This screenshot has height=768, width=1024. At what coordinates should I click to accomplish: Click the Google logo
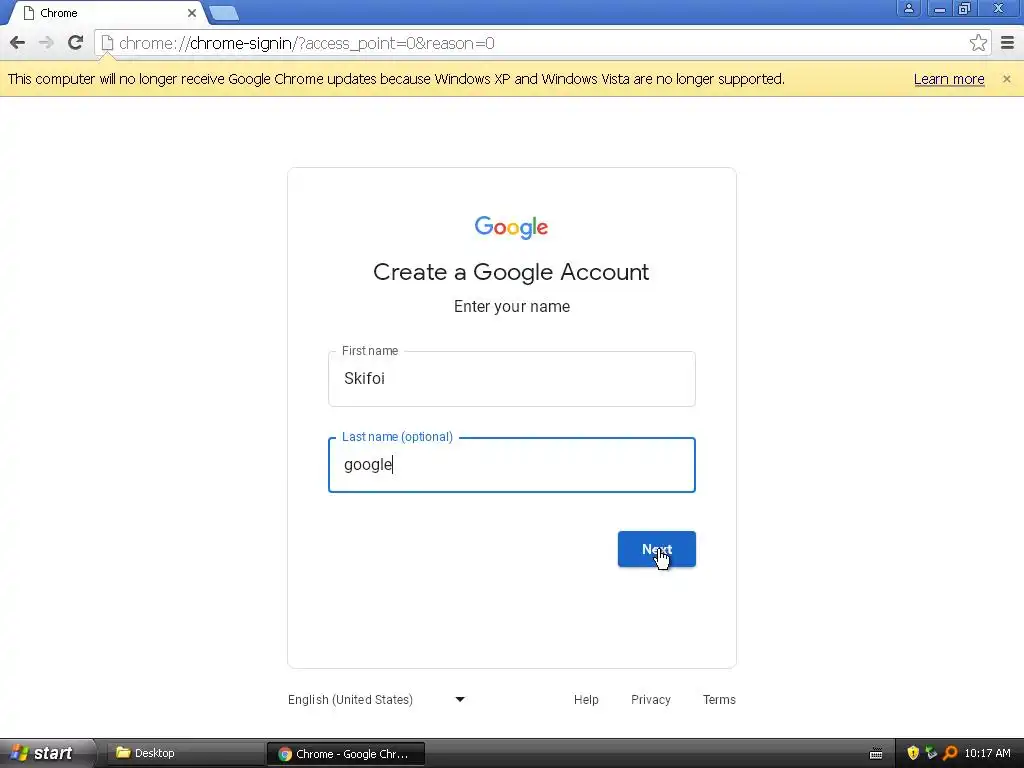coord(511,227)
